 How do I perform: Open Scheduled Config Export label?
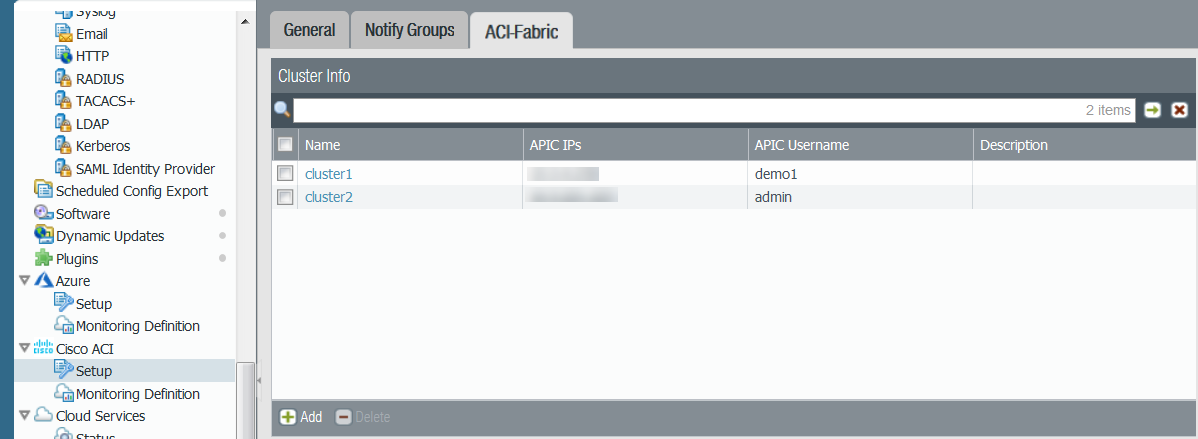(132, 191)
